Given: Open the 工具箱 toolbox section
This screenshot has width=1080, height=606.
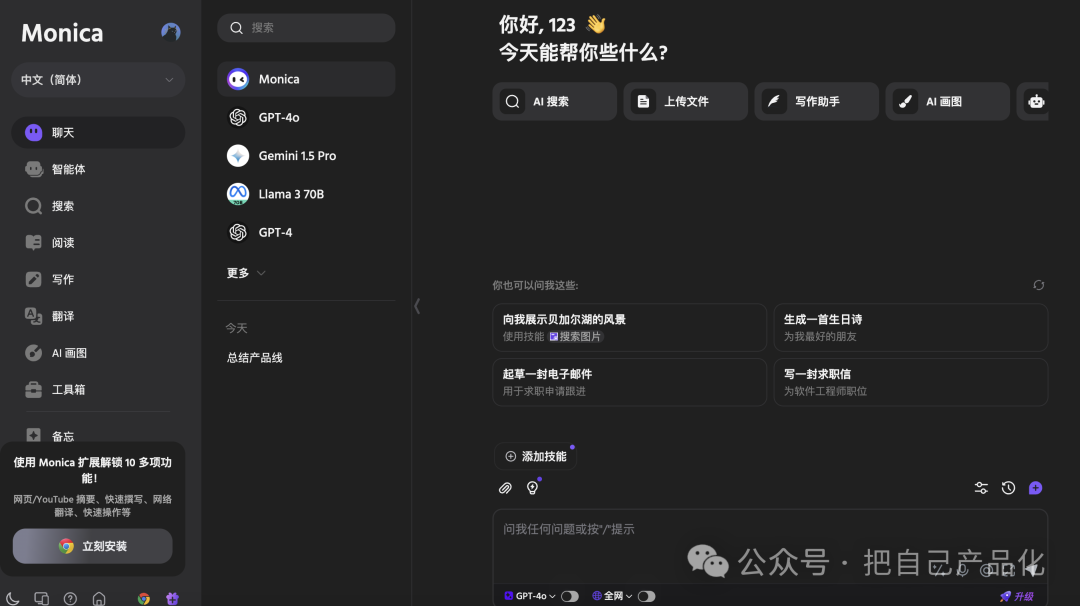Looking at the screenshot, I should click(x=98, y=390).
